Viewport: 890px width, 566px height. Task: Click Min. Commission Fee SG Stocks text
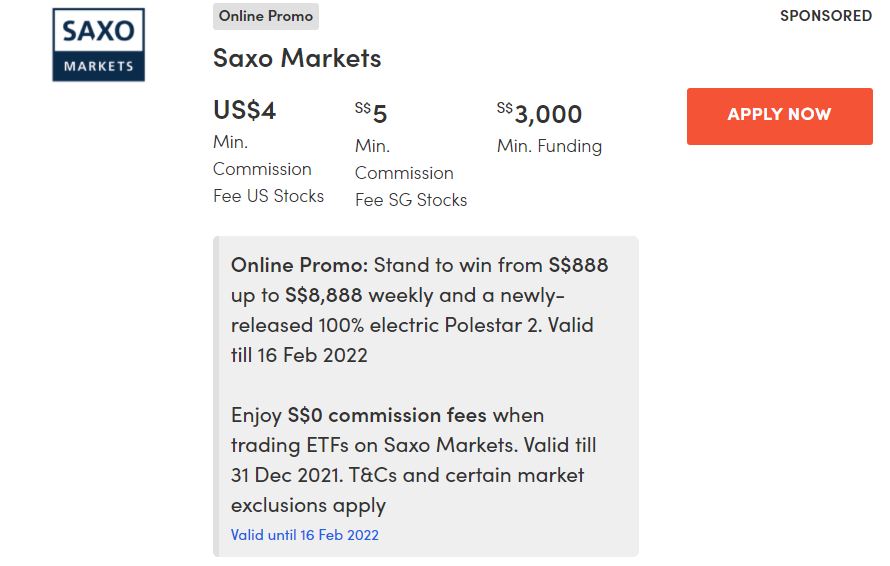coord(410,173)
